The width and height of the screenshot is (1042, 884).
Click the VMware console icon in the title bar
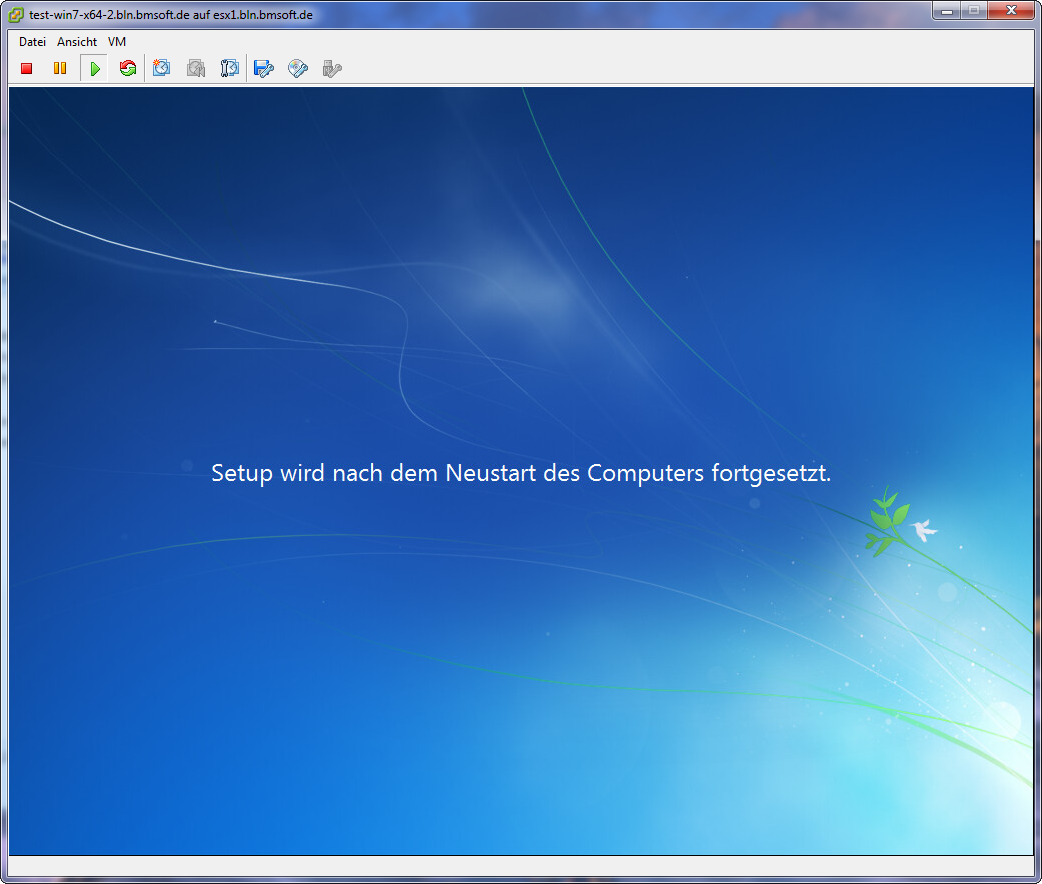16,15
